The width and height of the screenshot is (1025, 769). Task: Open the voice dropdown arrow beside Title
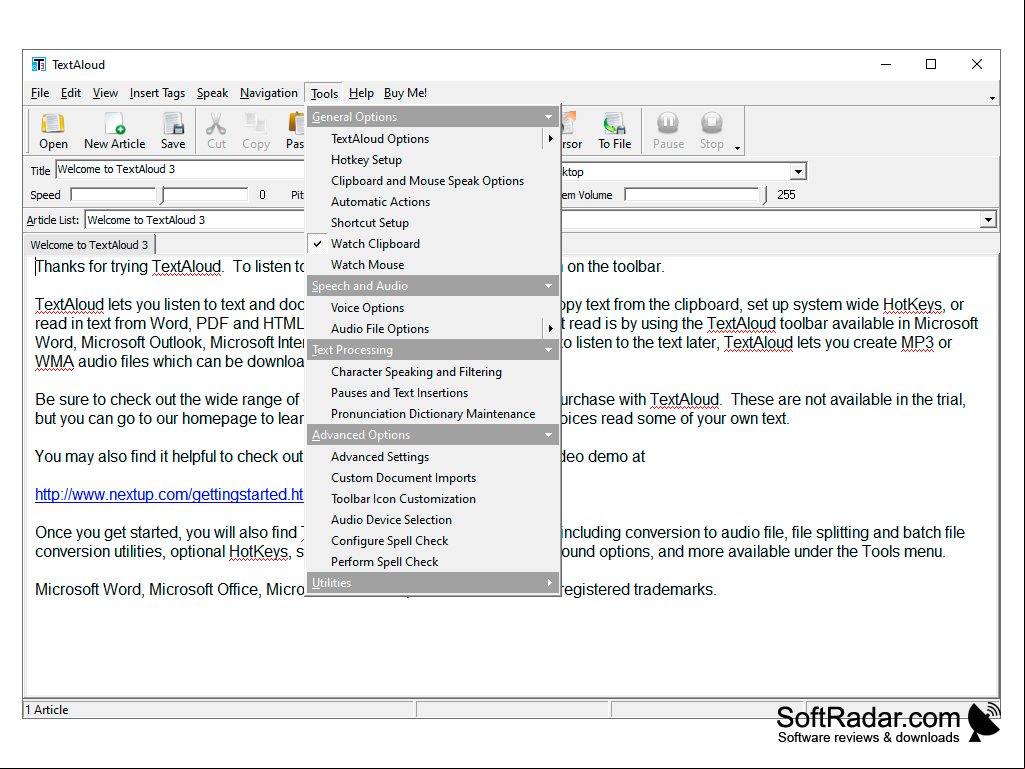click(x=798, y=171)
